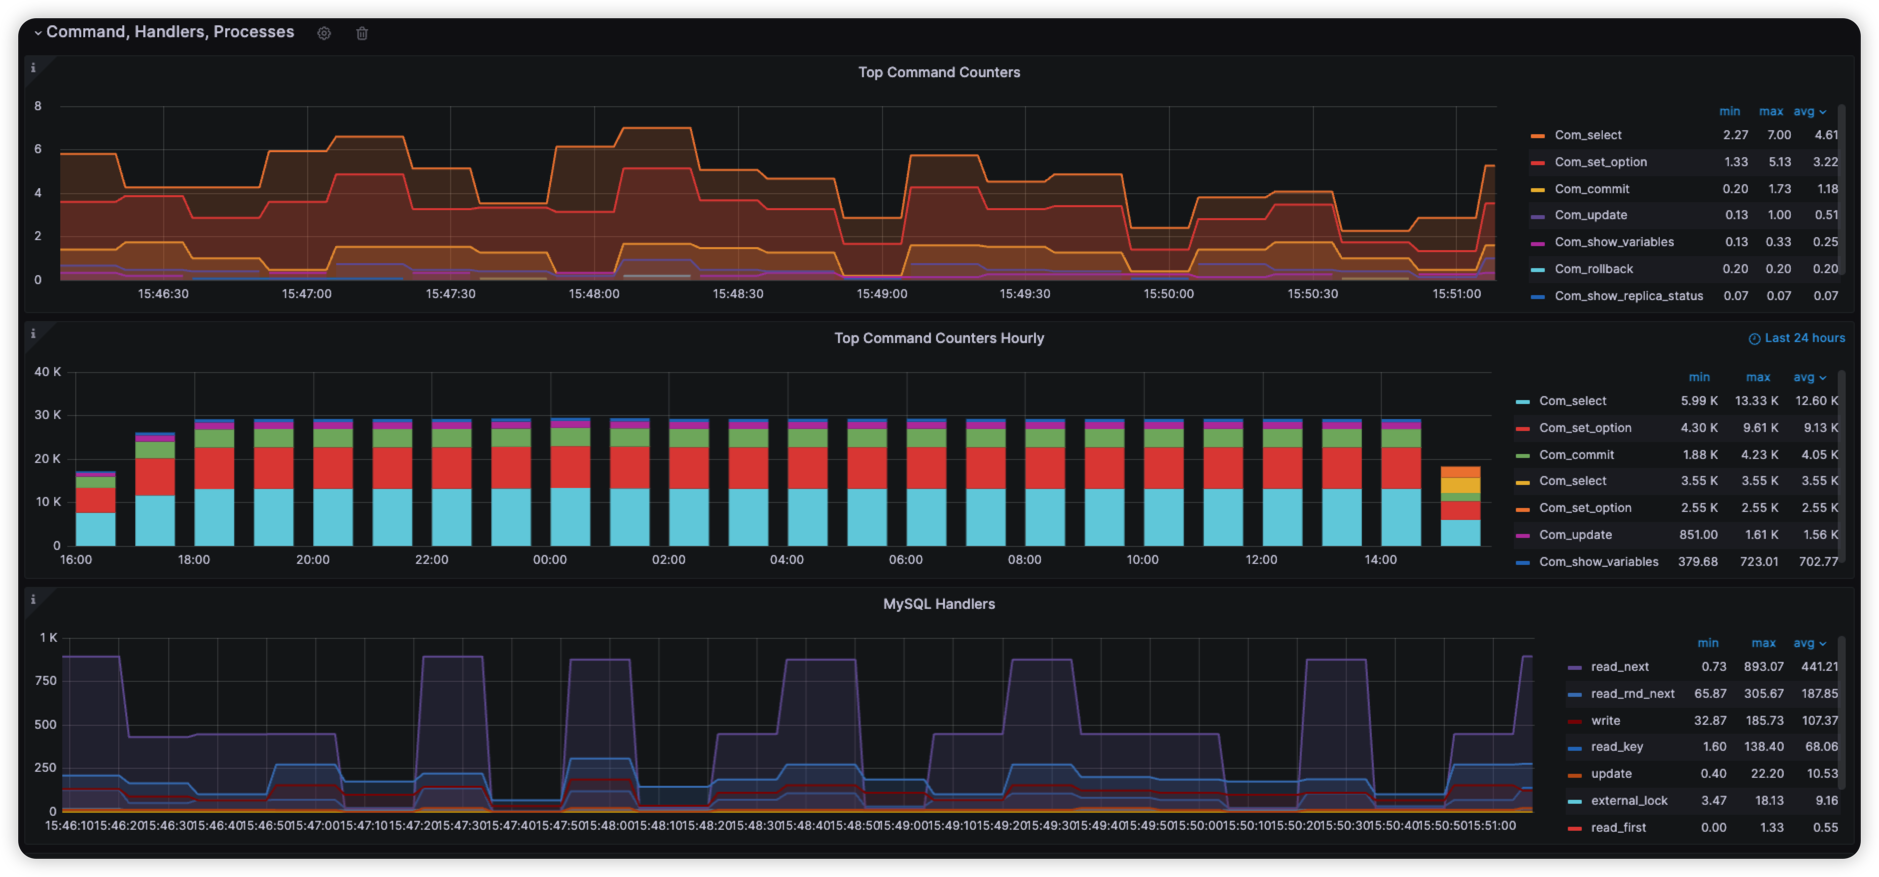Sort Hourly legend by min column

coord(1700,377)
